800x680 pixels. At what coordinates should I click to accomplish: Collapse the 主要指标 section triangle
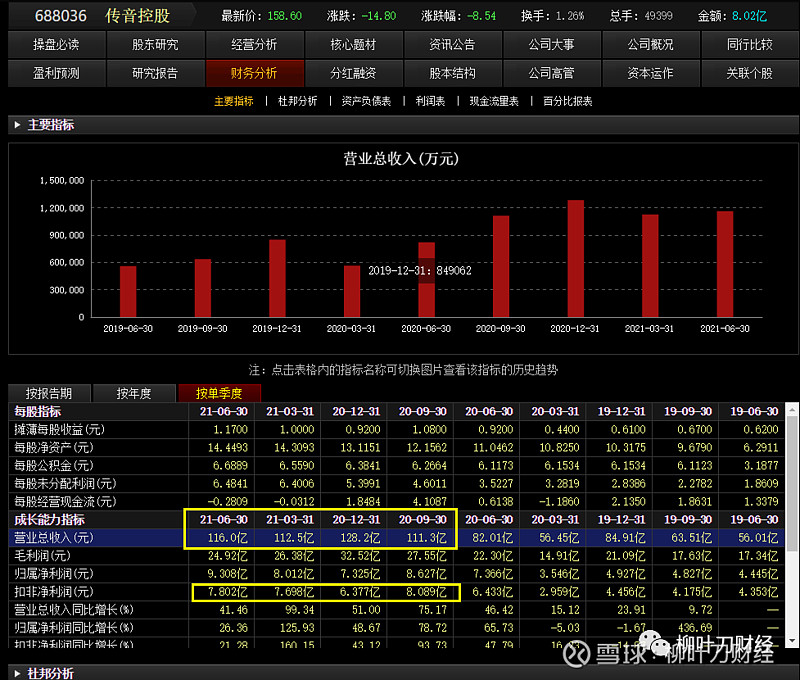pos(17,125)
